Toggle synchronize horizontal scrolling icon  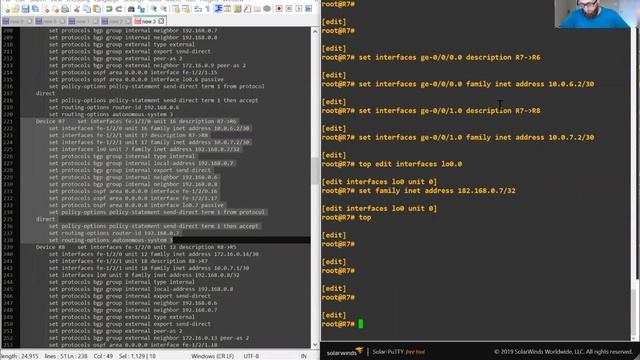click(x=186, y=9)
